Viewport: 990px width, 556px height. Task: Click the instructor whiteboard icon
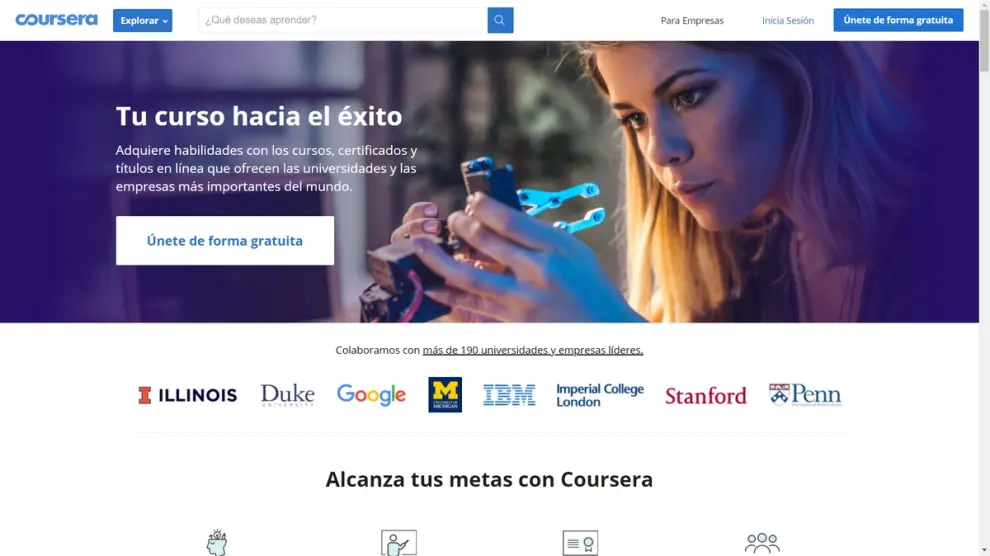[x=398, y=543]
